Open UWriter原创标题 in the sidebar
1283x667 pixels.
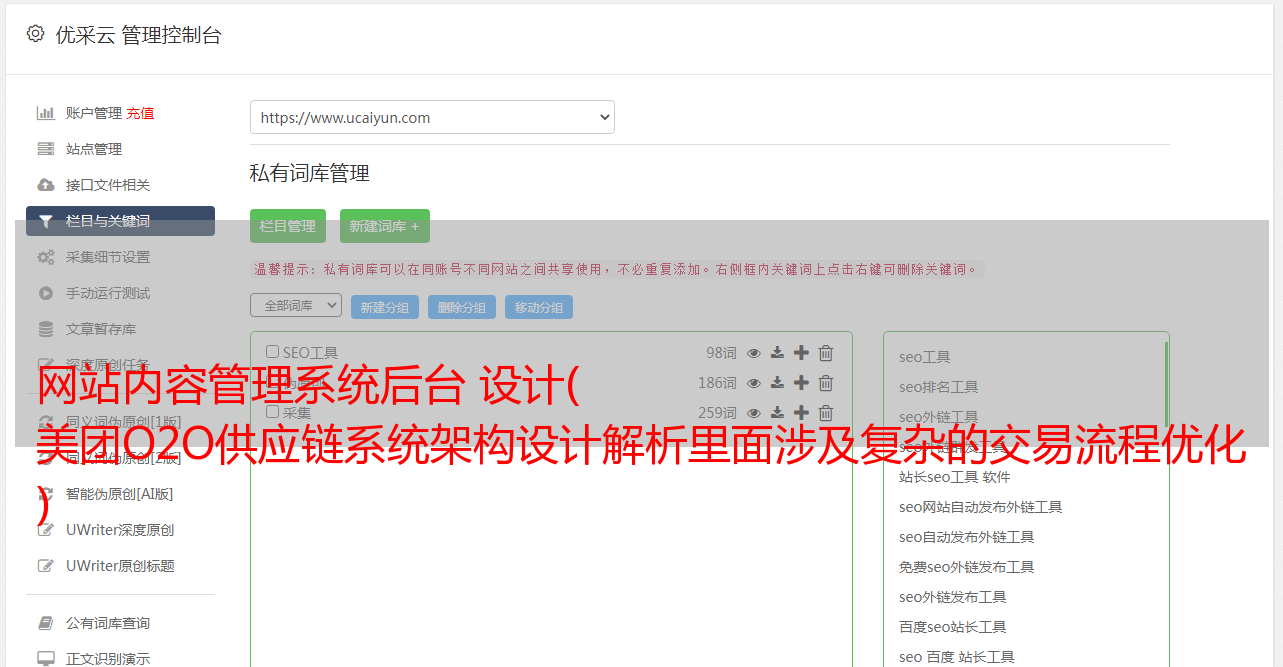point(120,566)
